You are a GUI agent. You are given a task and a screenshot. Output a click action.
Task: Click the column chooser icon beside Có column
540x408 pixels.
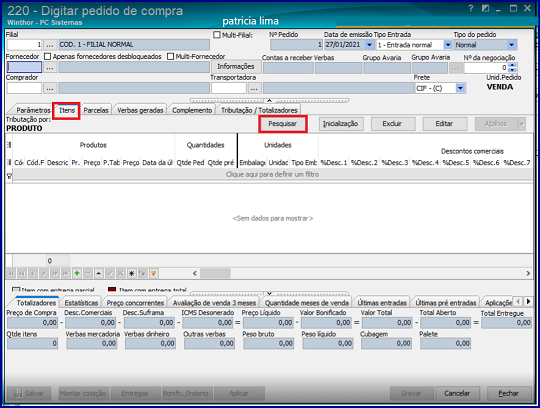click(x=9, y=163)
